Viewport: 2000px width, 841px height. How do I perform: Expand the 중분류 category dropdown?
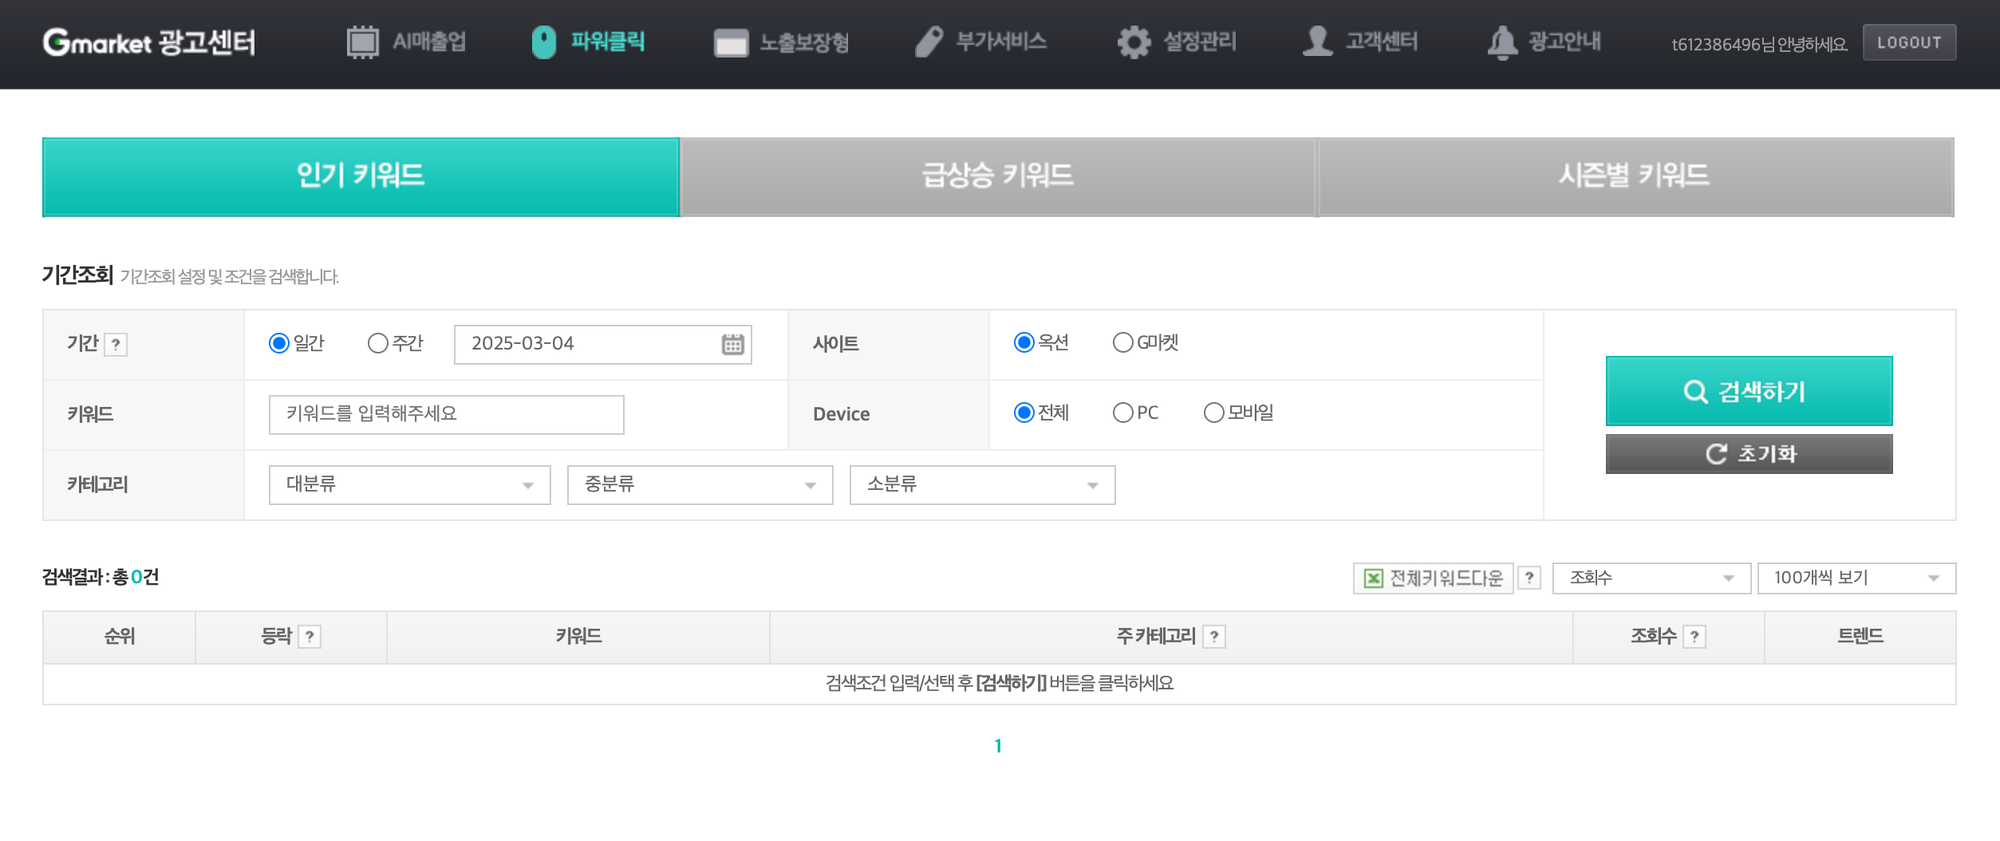click(x=700, y=485)
